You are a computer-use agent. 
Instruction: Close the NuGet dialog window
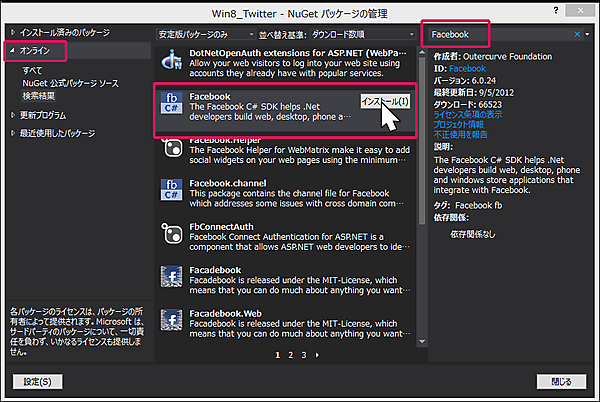(x=580, y=11)
